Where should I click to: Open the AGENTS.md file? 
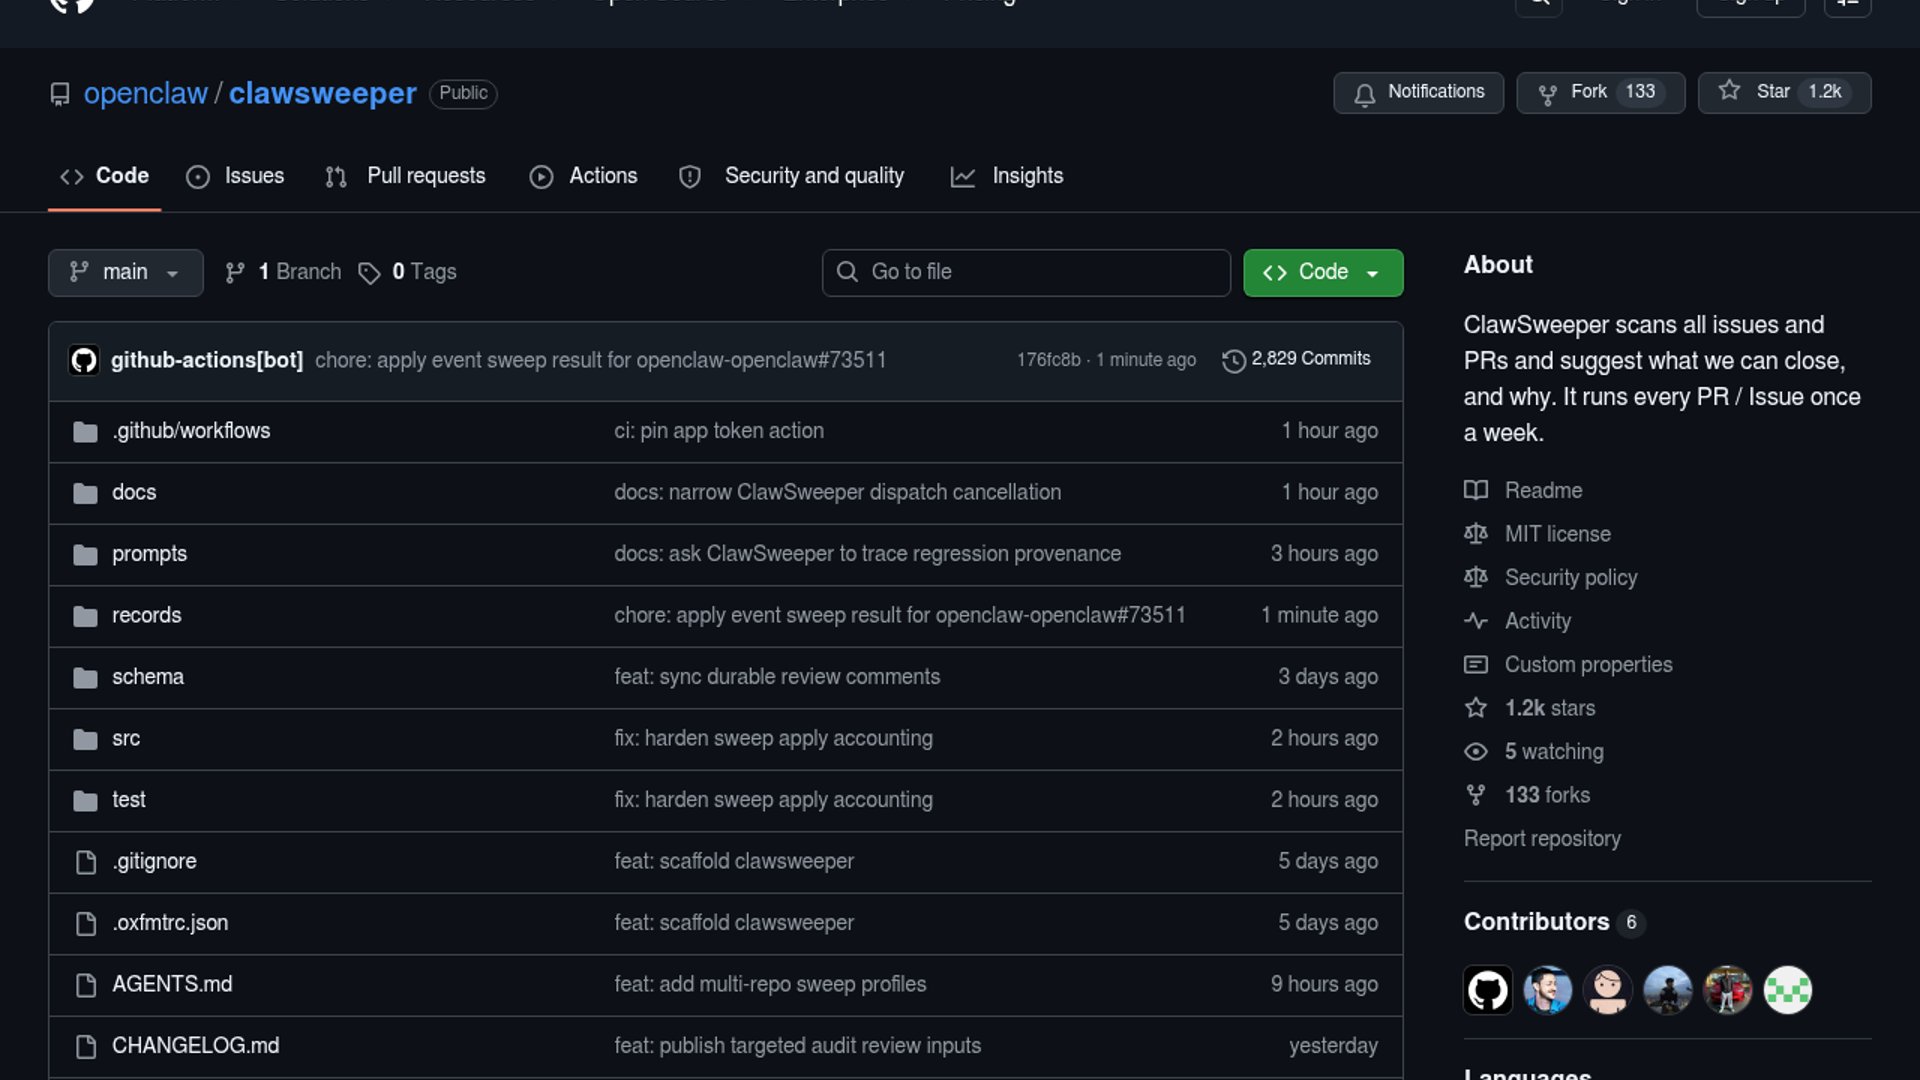coord(172,984)
